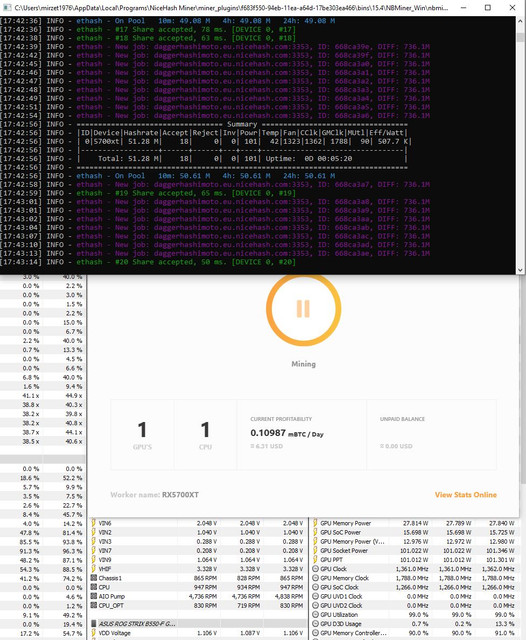Image resolution: width=526 pixels, height=640 pixels.
Task: Click the Current Profitability panel
Action: click(x=302, y=435)
